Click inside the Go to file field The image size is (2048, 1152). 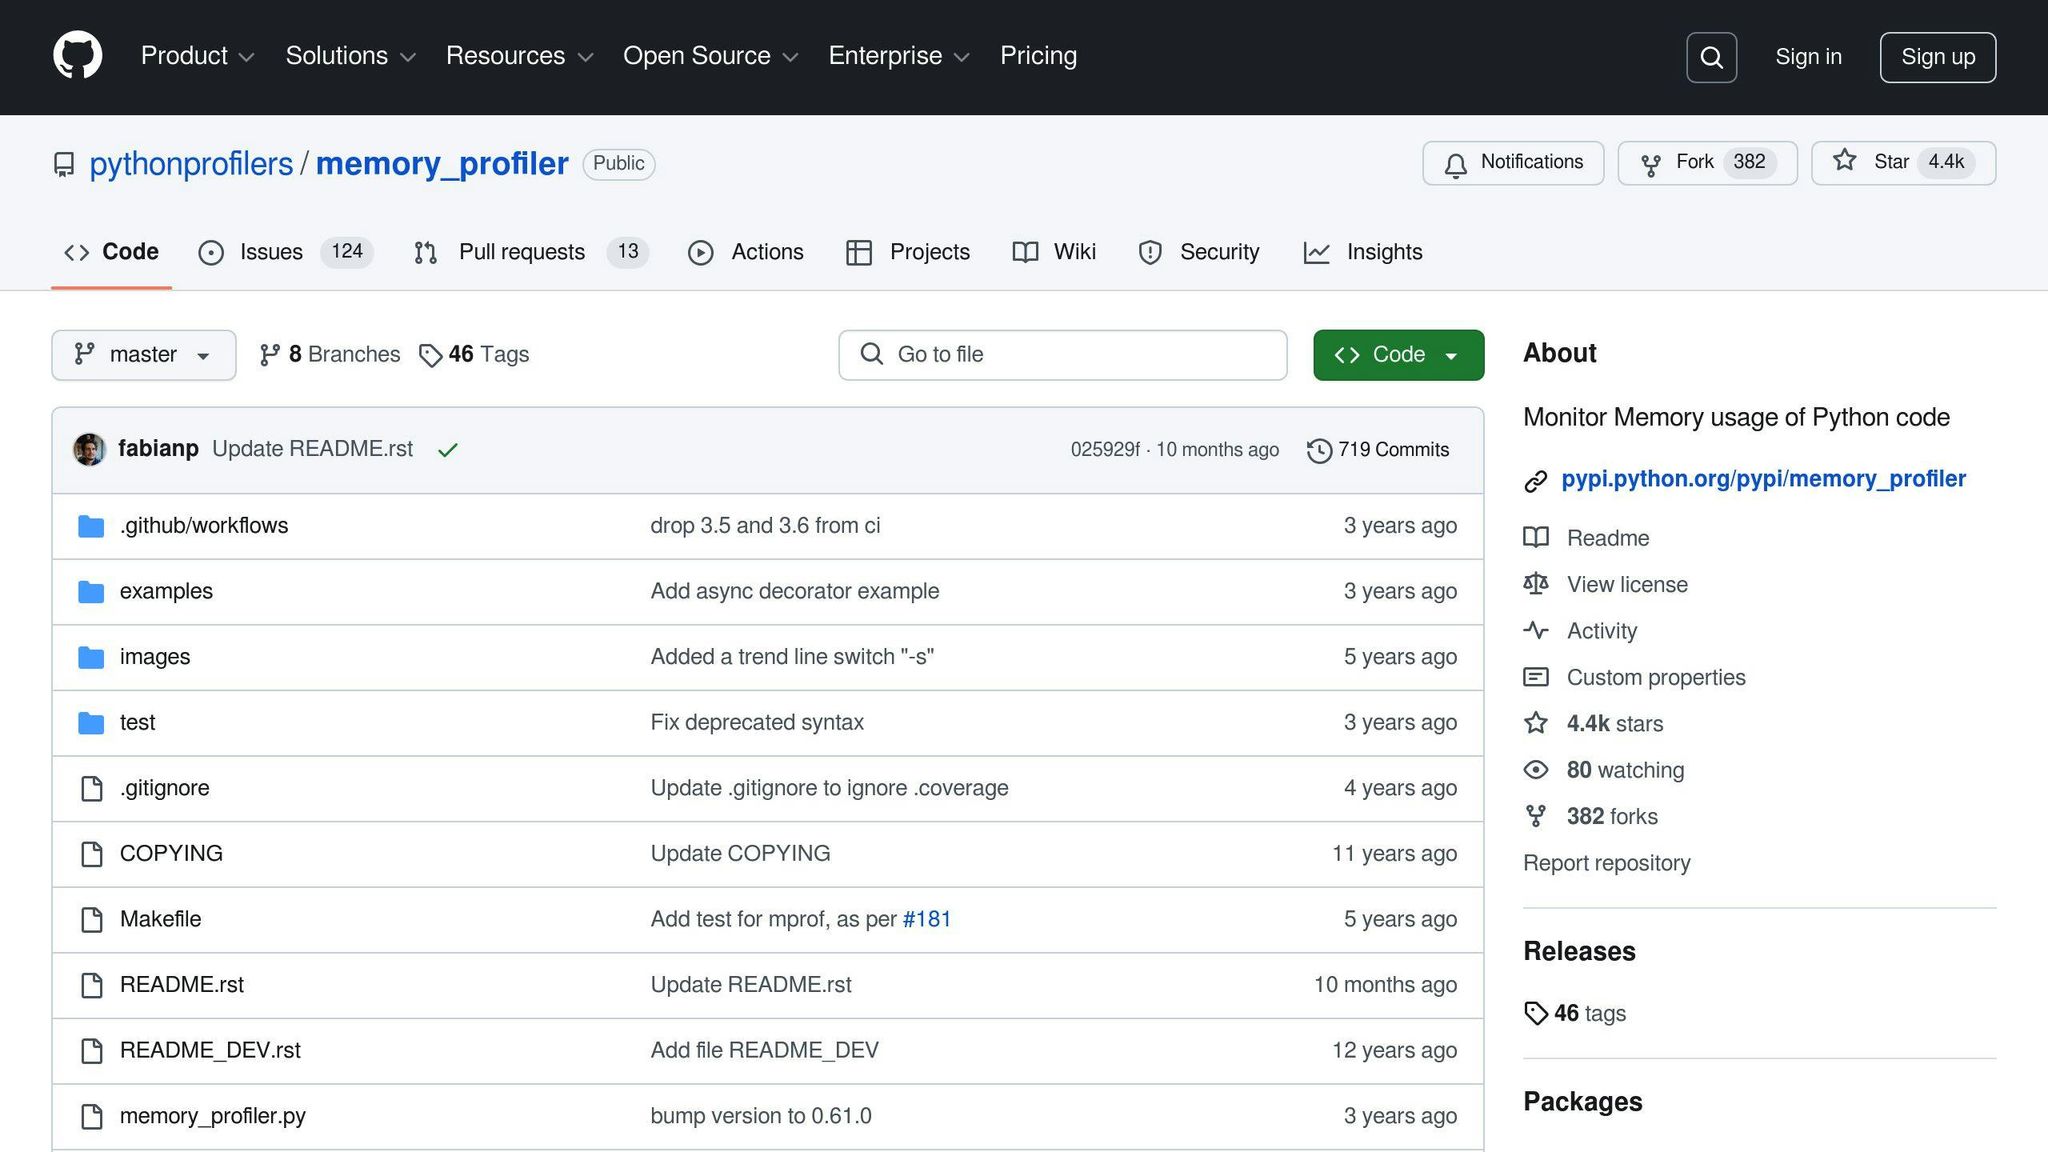click(1060, 354)
